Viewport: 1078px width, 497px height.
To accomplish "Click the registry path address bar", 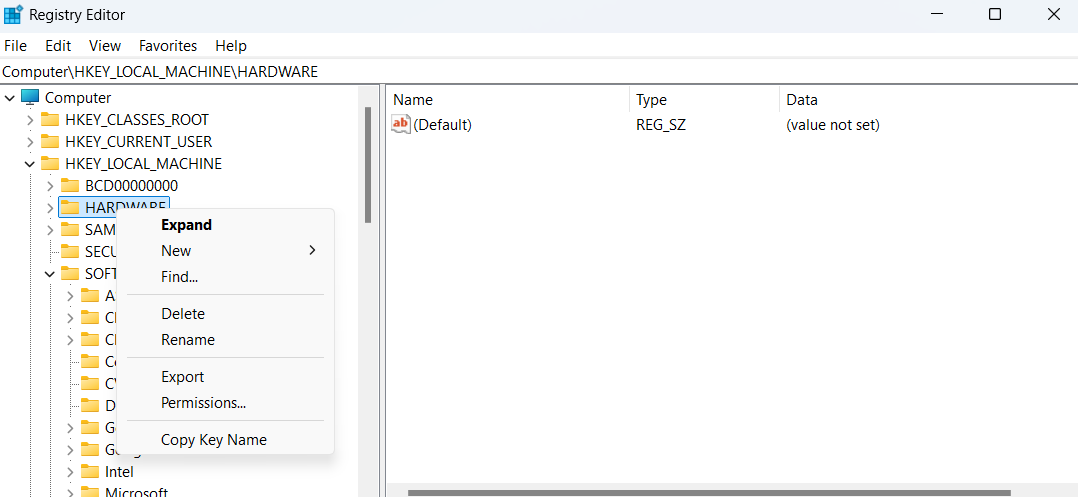I will point(539,71).
